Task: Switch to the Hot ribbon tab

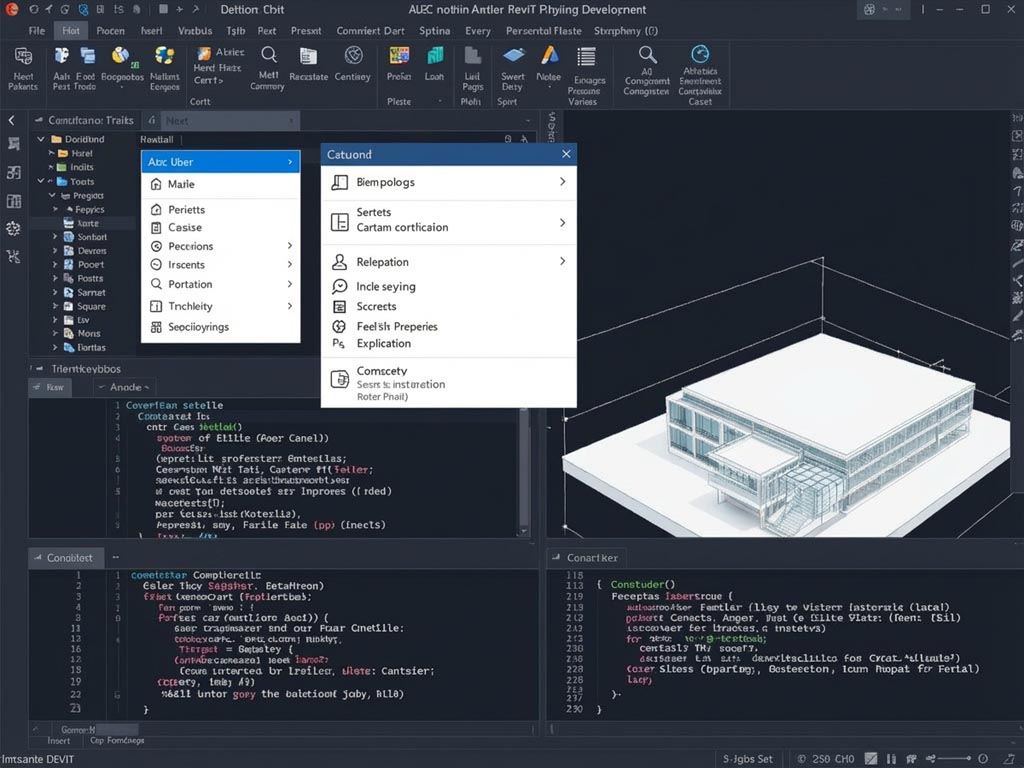Action: [x=69, y=30]
